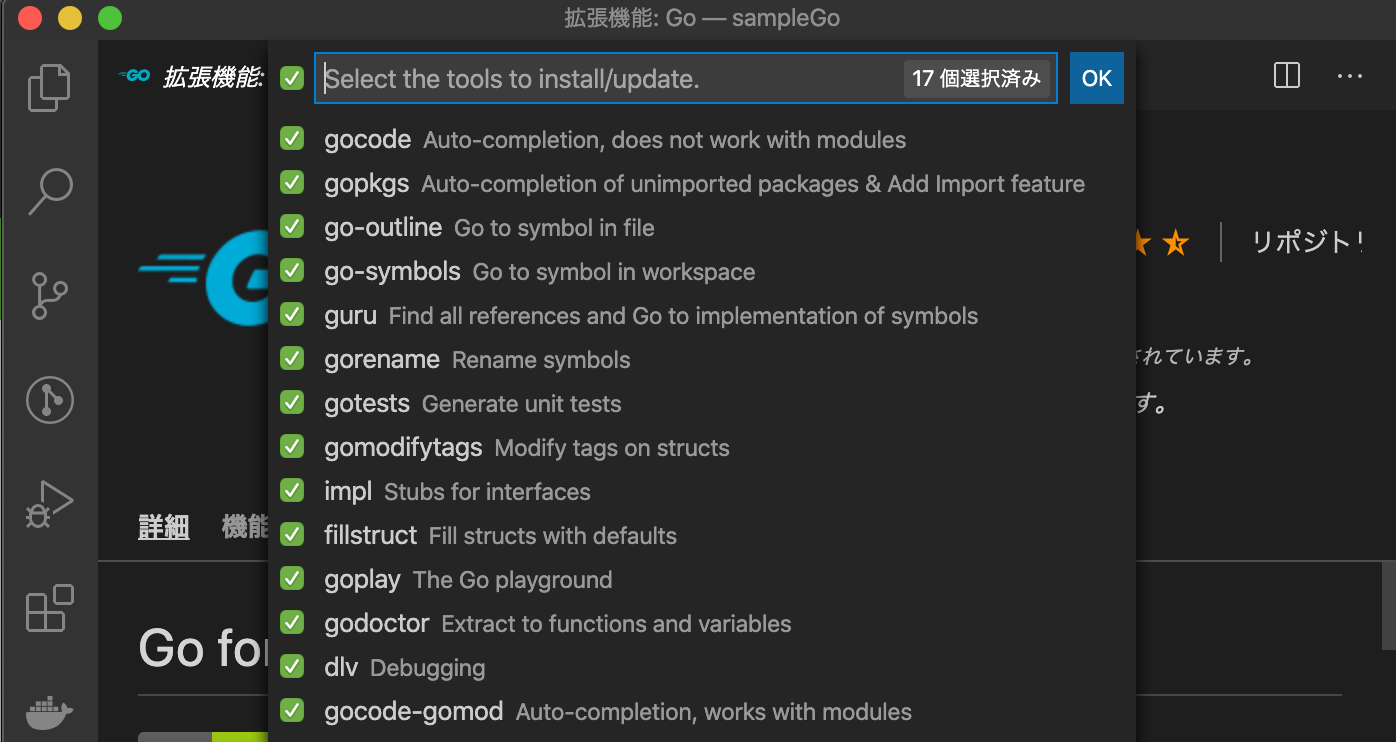Screen dimensions: 1396x742
Task: Open the リポジトリ link
Action: (1307, 242)
